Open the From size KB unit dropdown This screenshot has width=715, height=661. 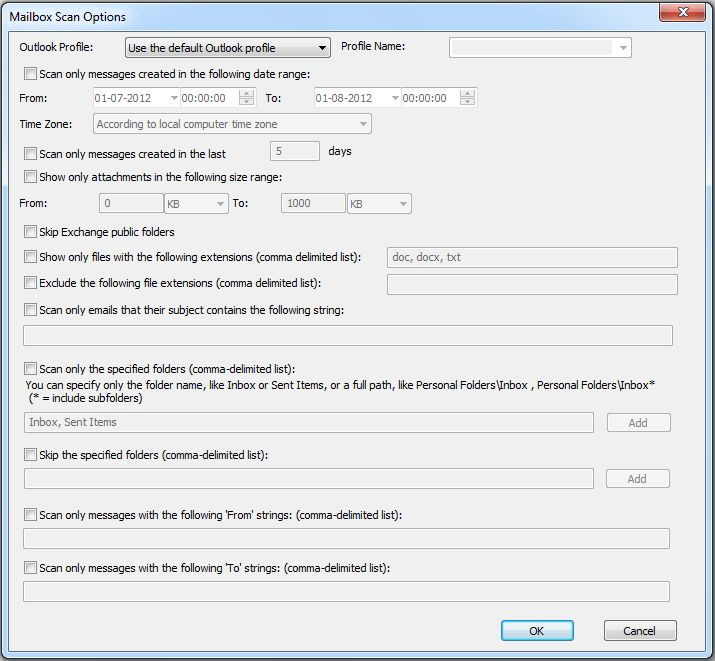coord(196,203)
